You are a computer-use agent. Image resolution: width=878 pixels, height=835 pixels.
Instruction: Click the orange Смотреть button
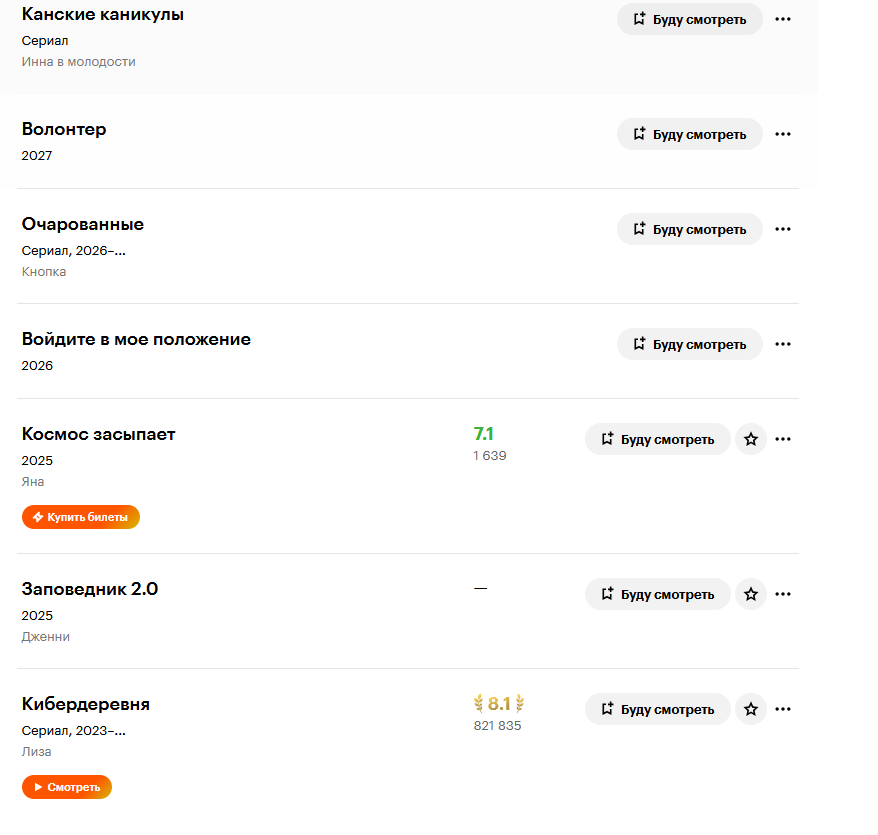pyautogui.click(x=67, y=787)
